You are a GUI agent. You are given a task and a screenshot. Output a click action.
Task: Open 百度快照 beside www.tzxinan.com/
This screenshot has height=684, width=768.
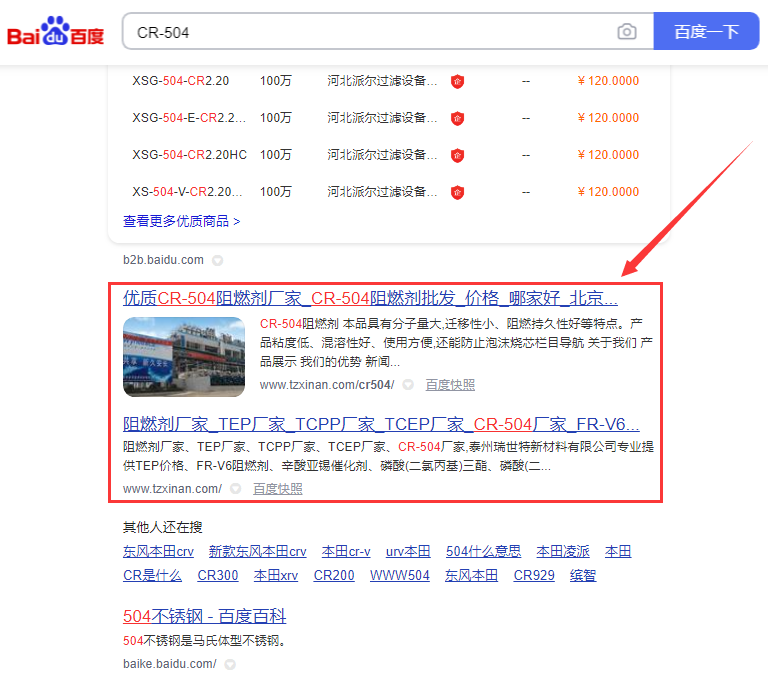point(278,489)
